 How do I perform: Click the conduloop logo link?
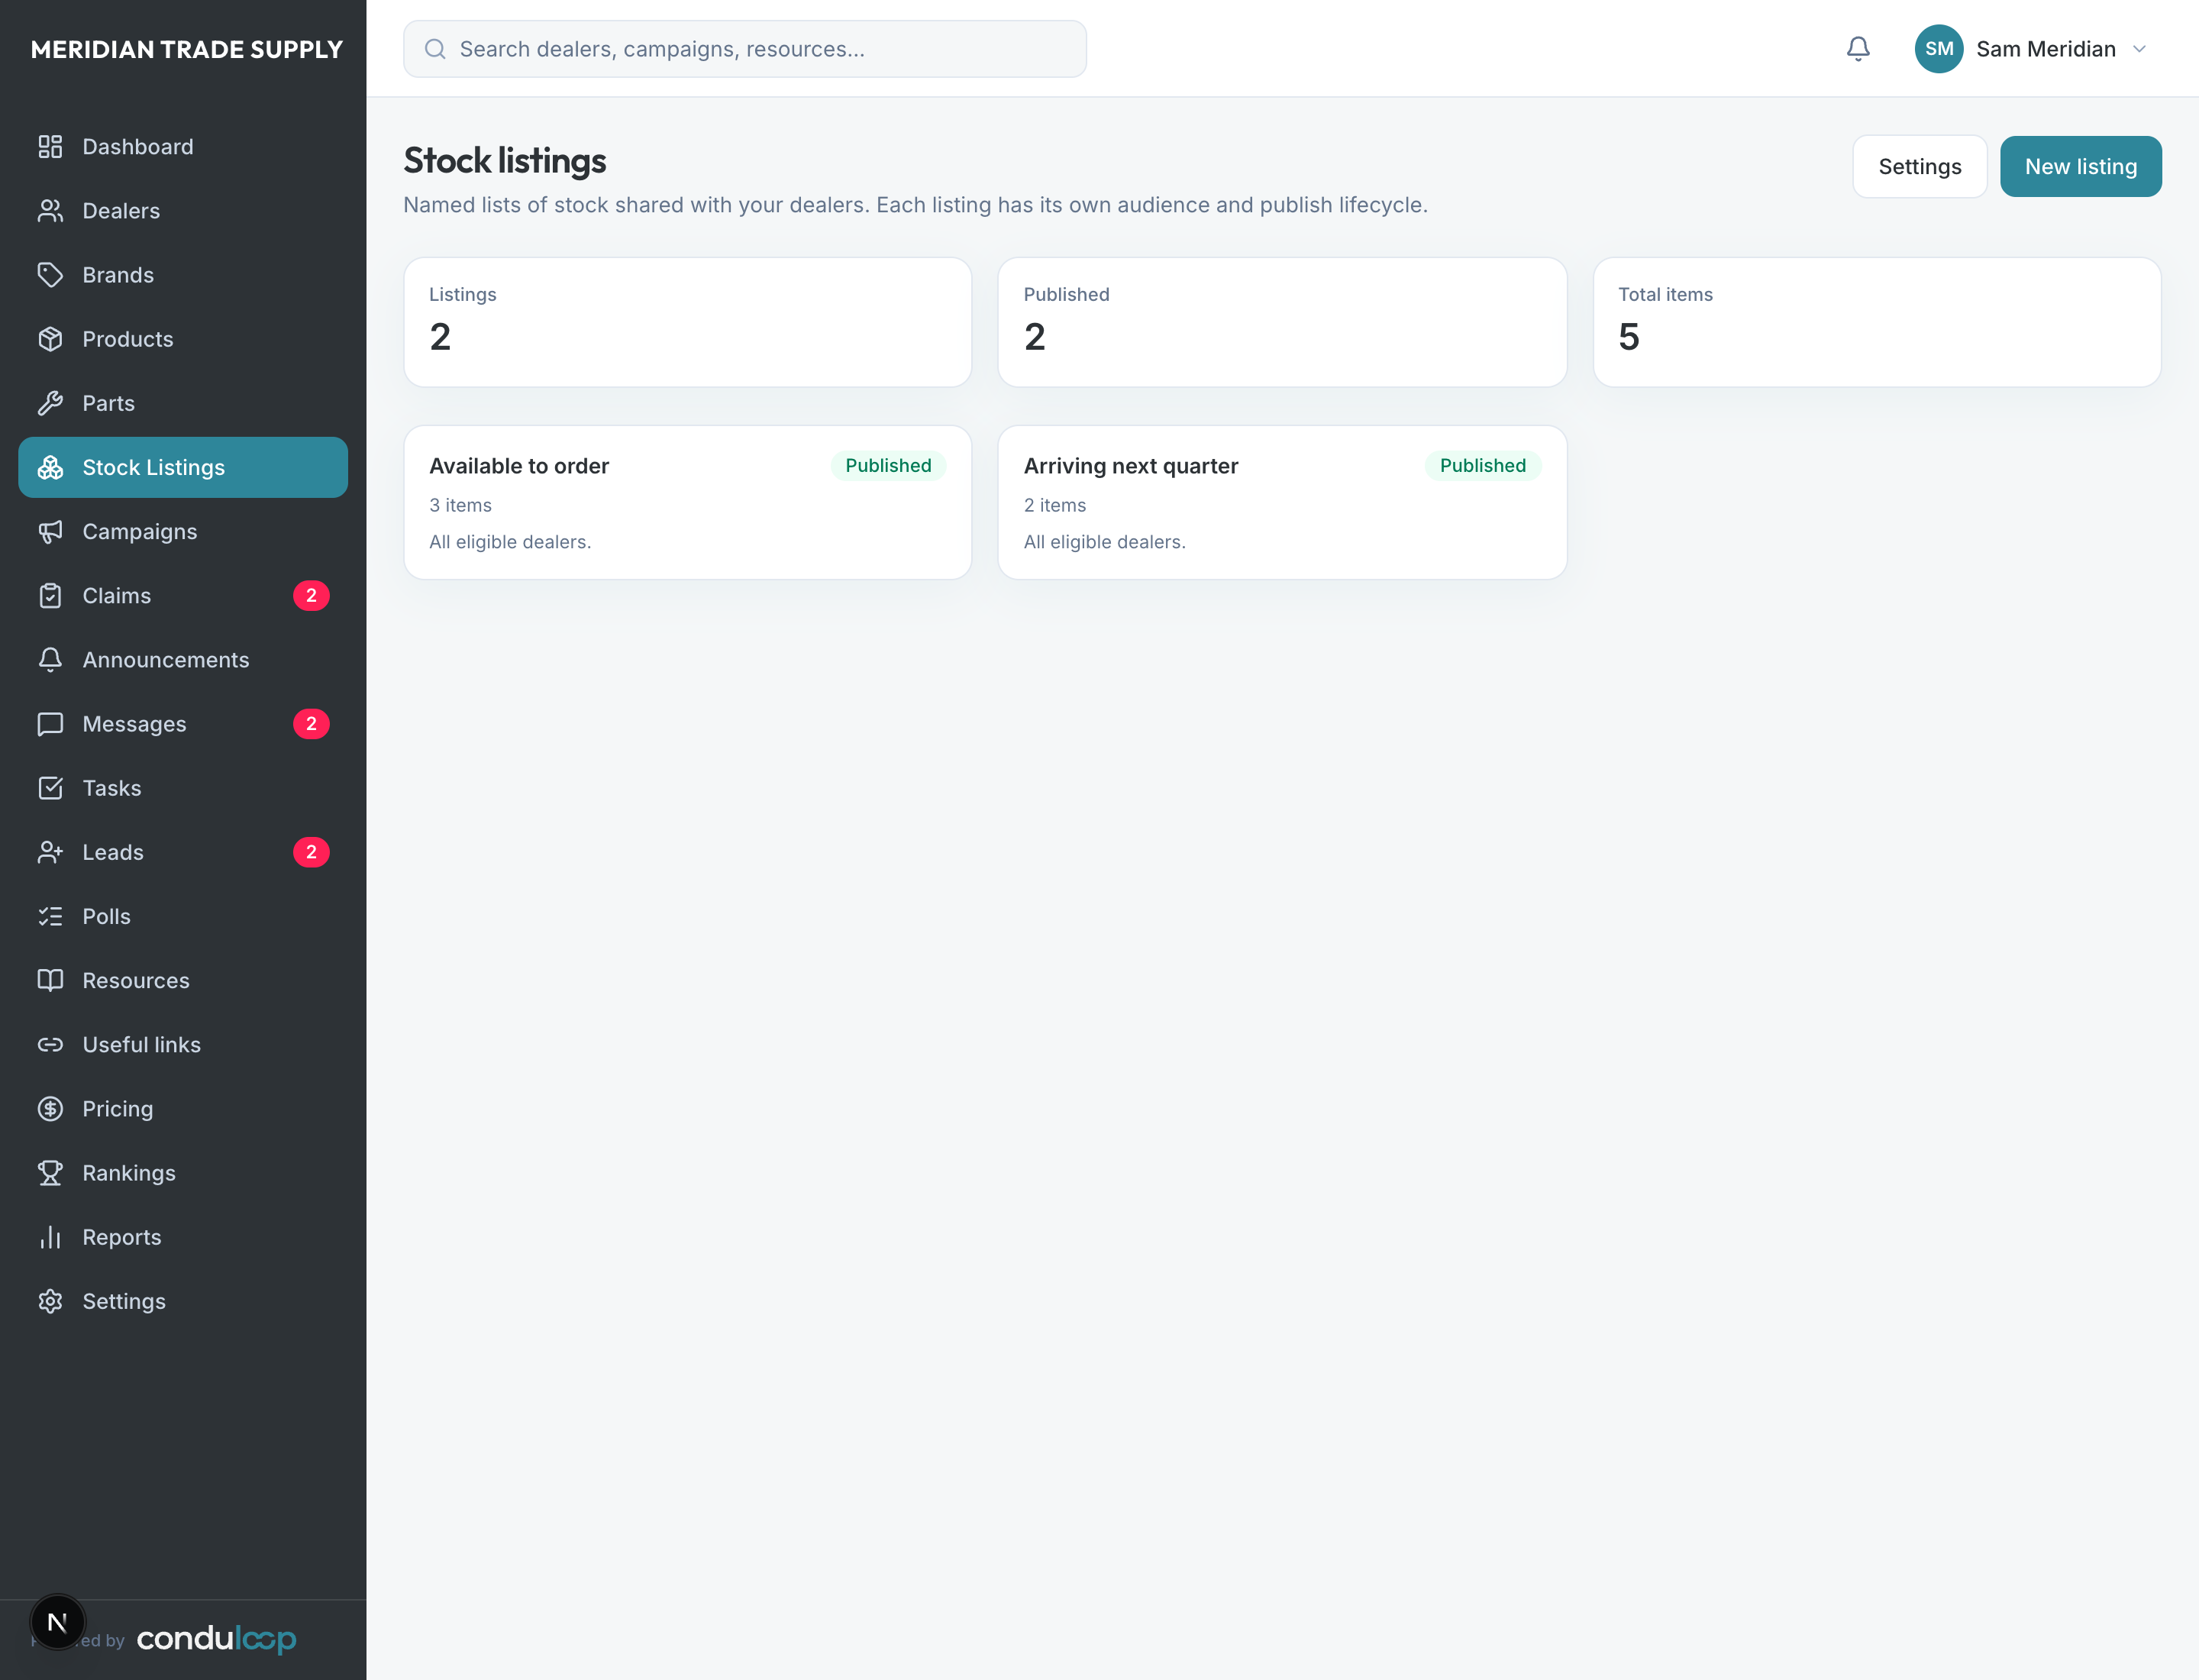pyautogui.click(x=216, y=1639)
